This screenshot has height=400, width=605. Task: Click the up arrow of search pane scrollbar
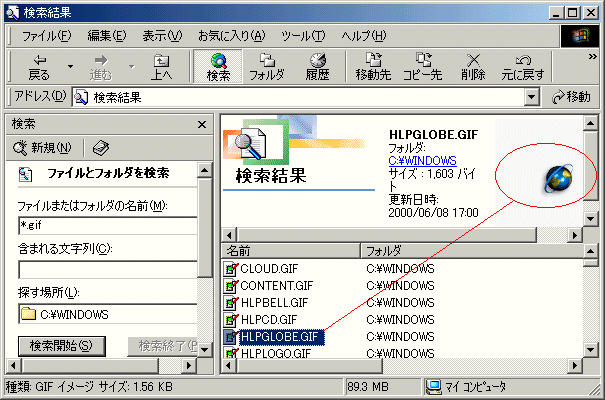(204, 170)
